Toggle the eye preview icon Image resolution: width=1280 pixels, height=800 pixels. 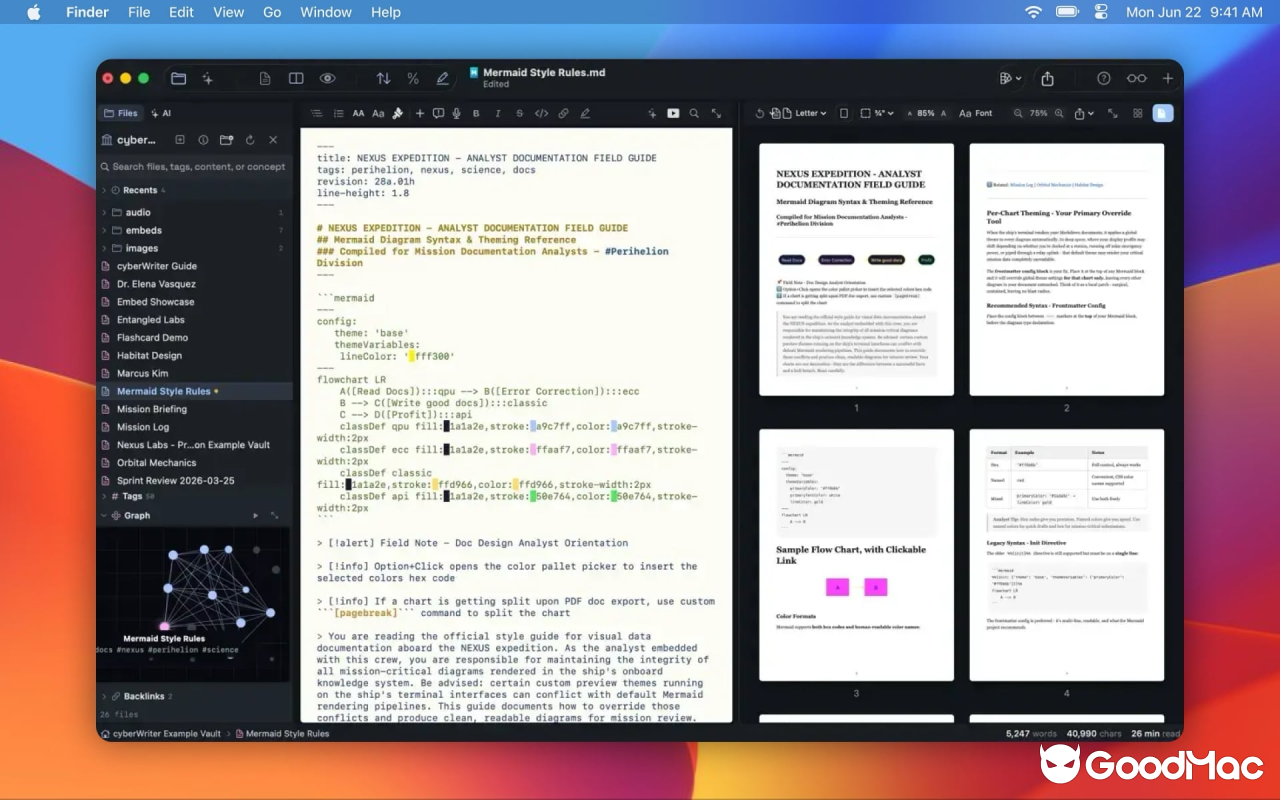327,78
